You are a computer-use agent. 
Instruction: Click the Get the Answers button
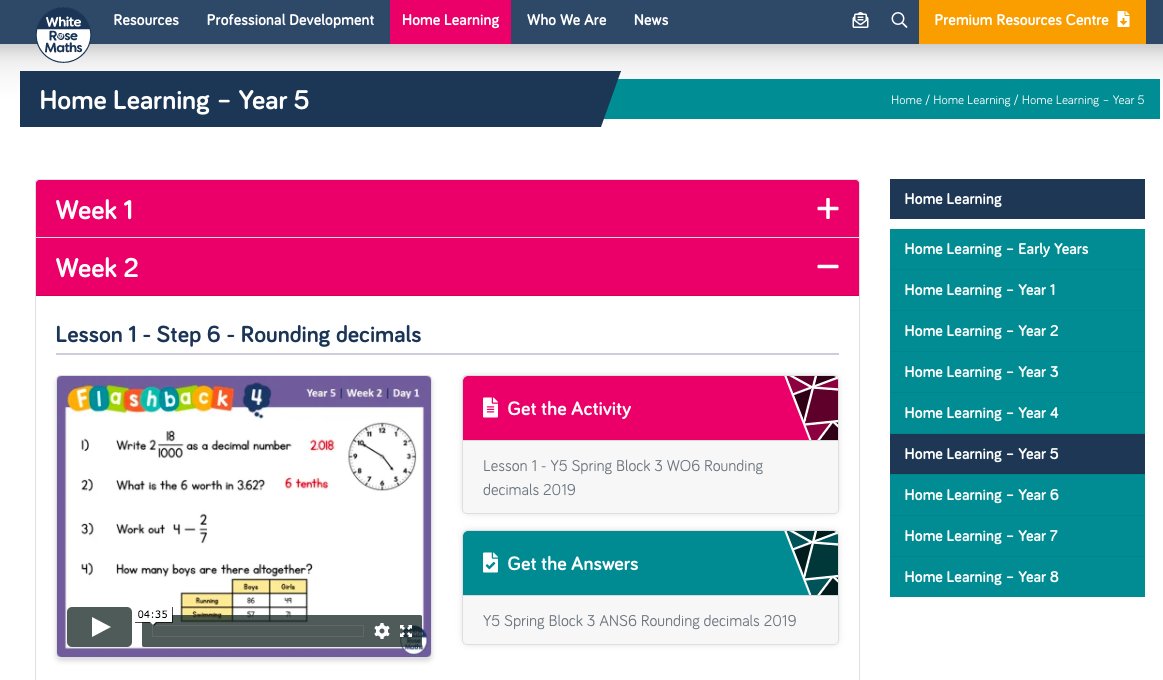coord(650,563)
